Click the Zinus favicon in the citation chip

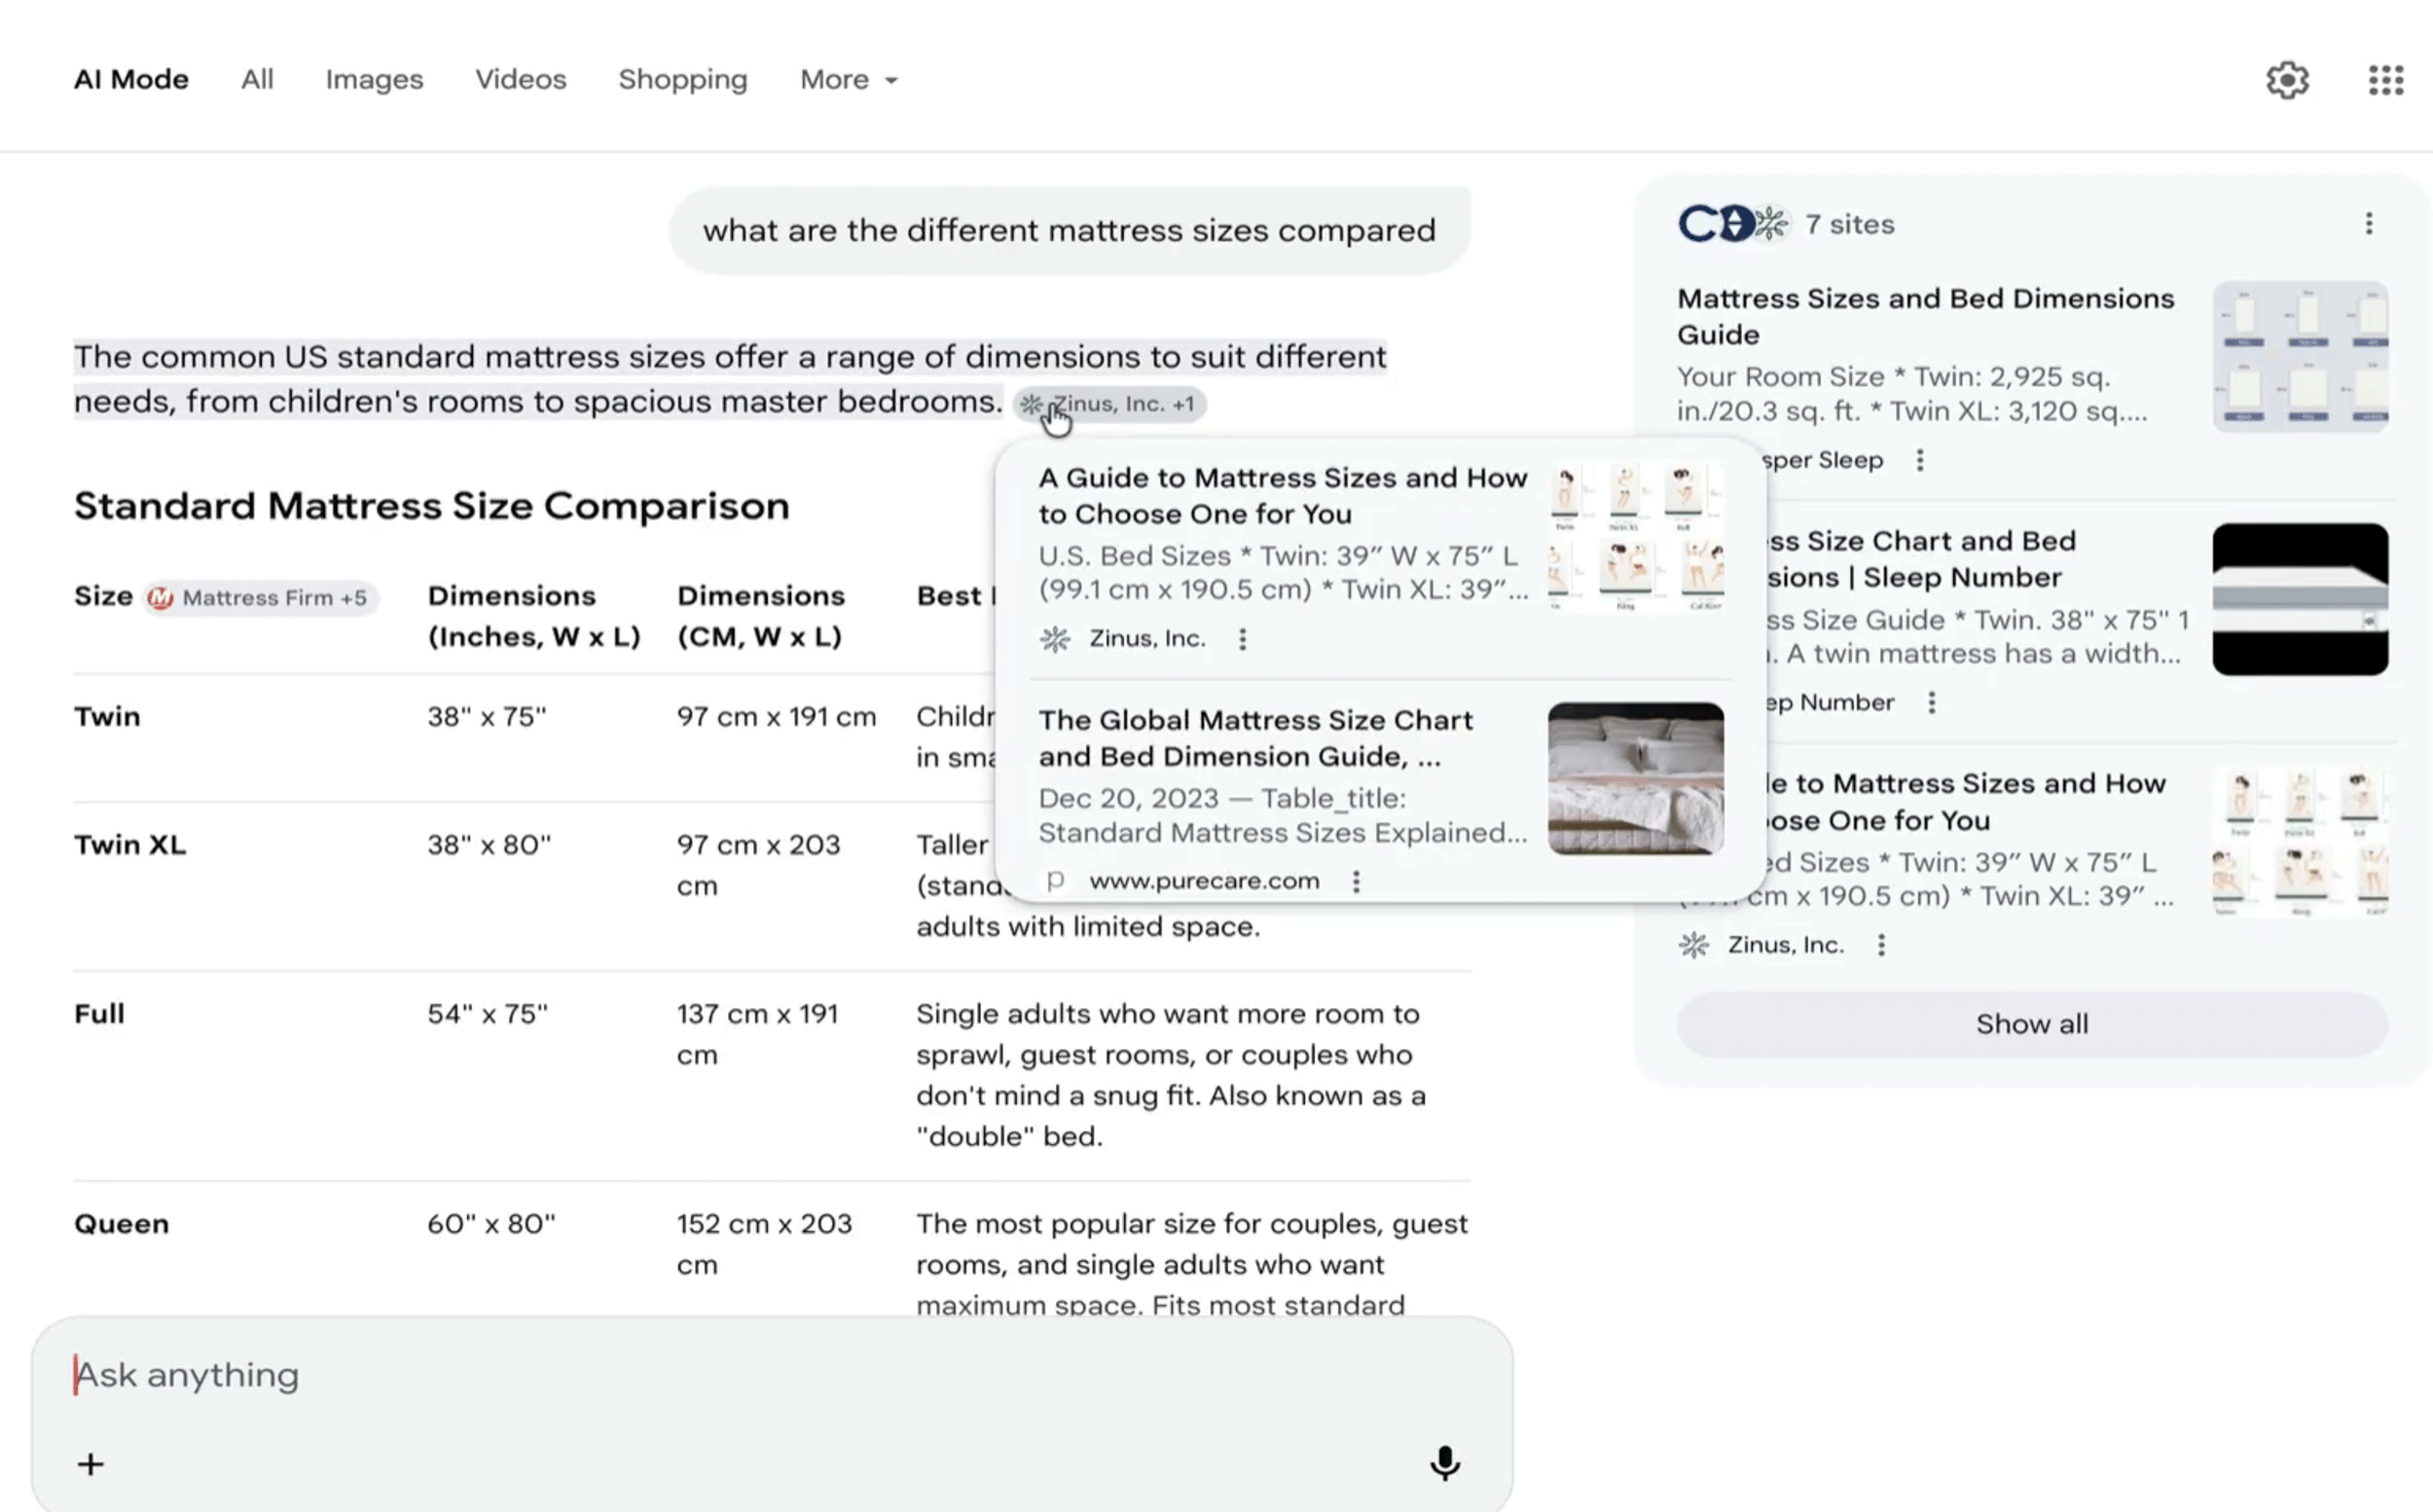tap(1032, 404)
